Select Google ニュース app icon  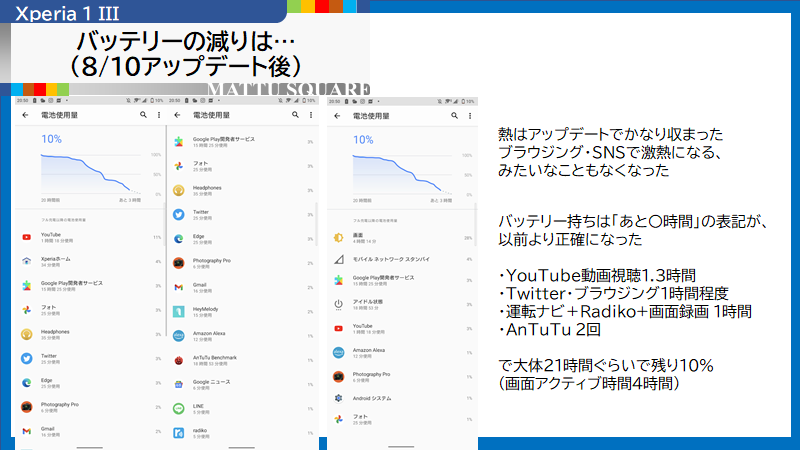click(x=179, y=384)
